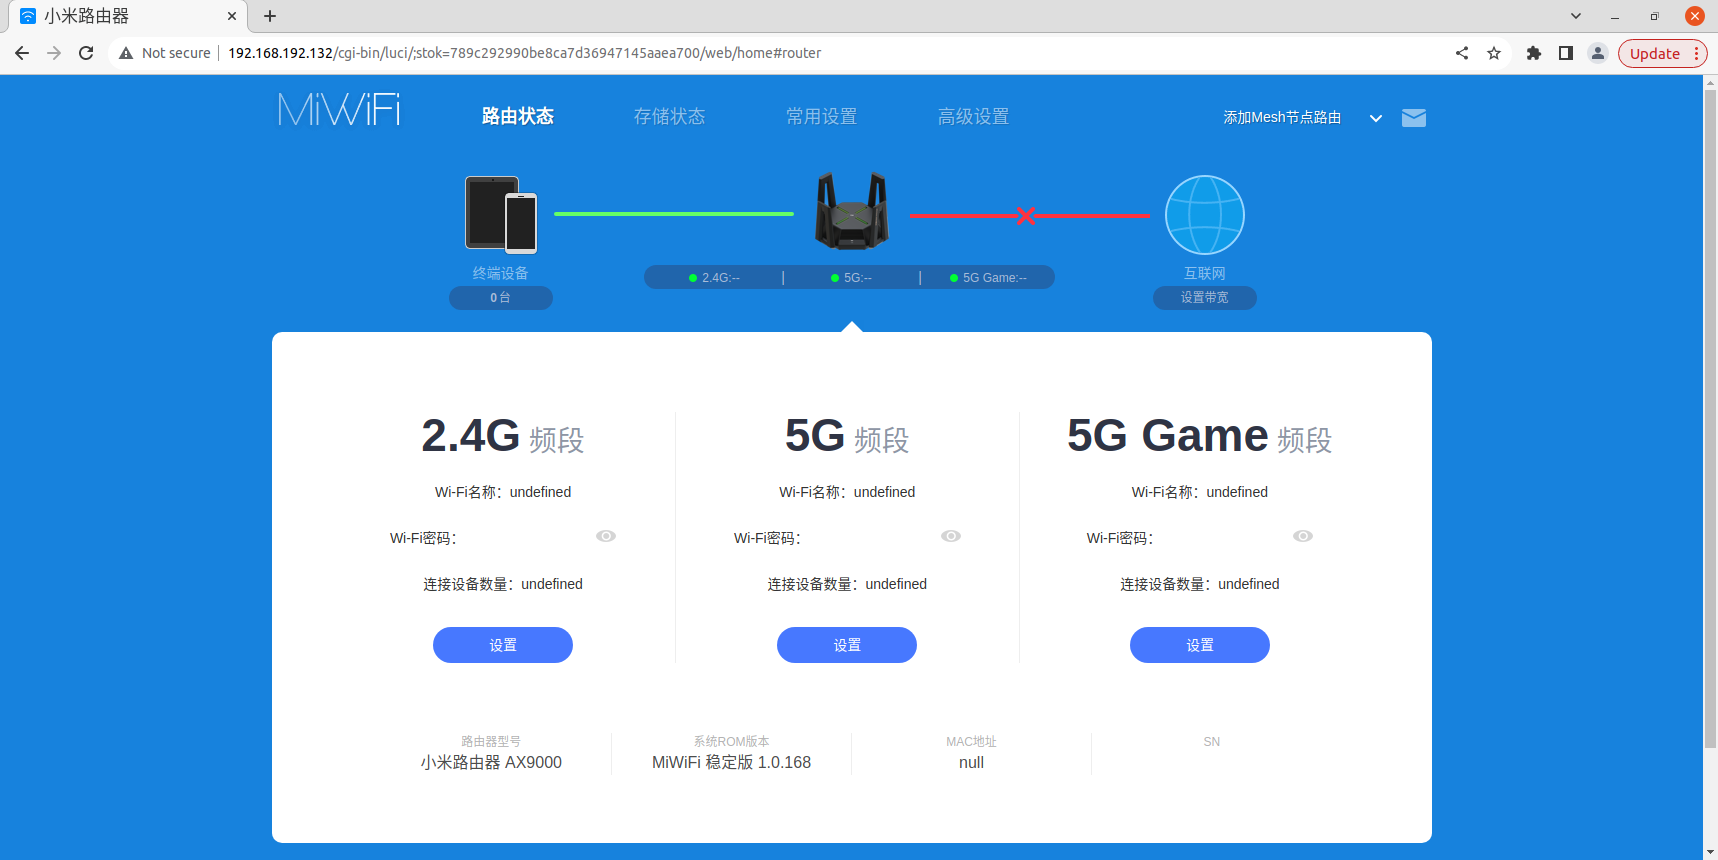Switch to the 高级设置 tab
Image resolution: width=1718 pixels, height=860 pixels.
click(x=974, y=116)
